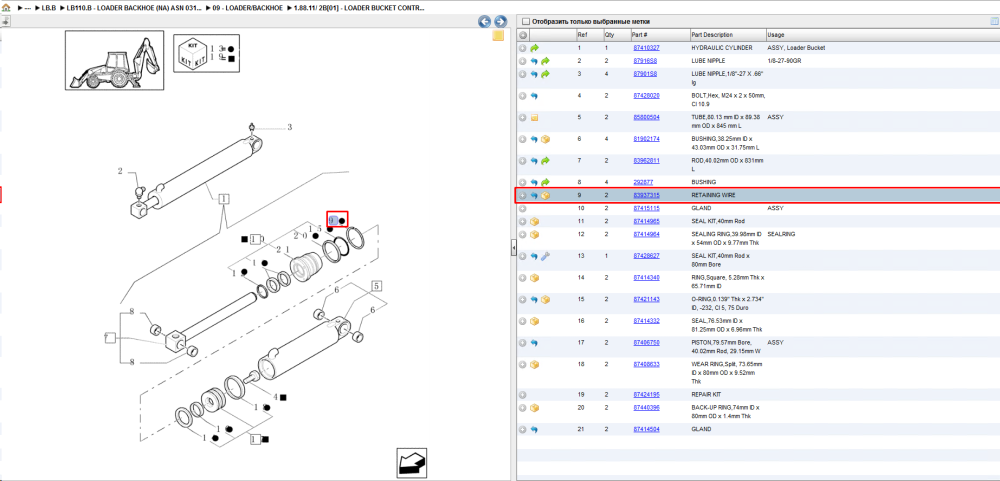Viewport: 1000px width, 481px height.
Task: Collapse the panel using the splitter arrow handle
Action: click(x=513, y=249)
